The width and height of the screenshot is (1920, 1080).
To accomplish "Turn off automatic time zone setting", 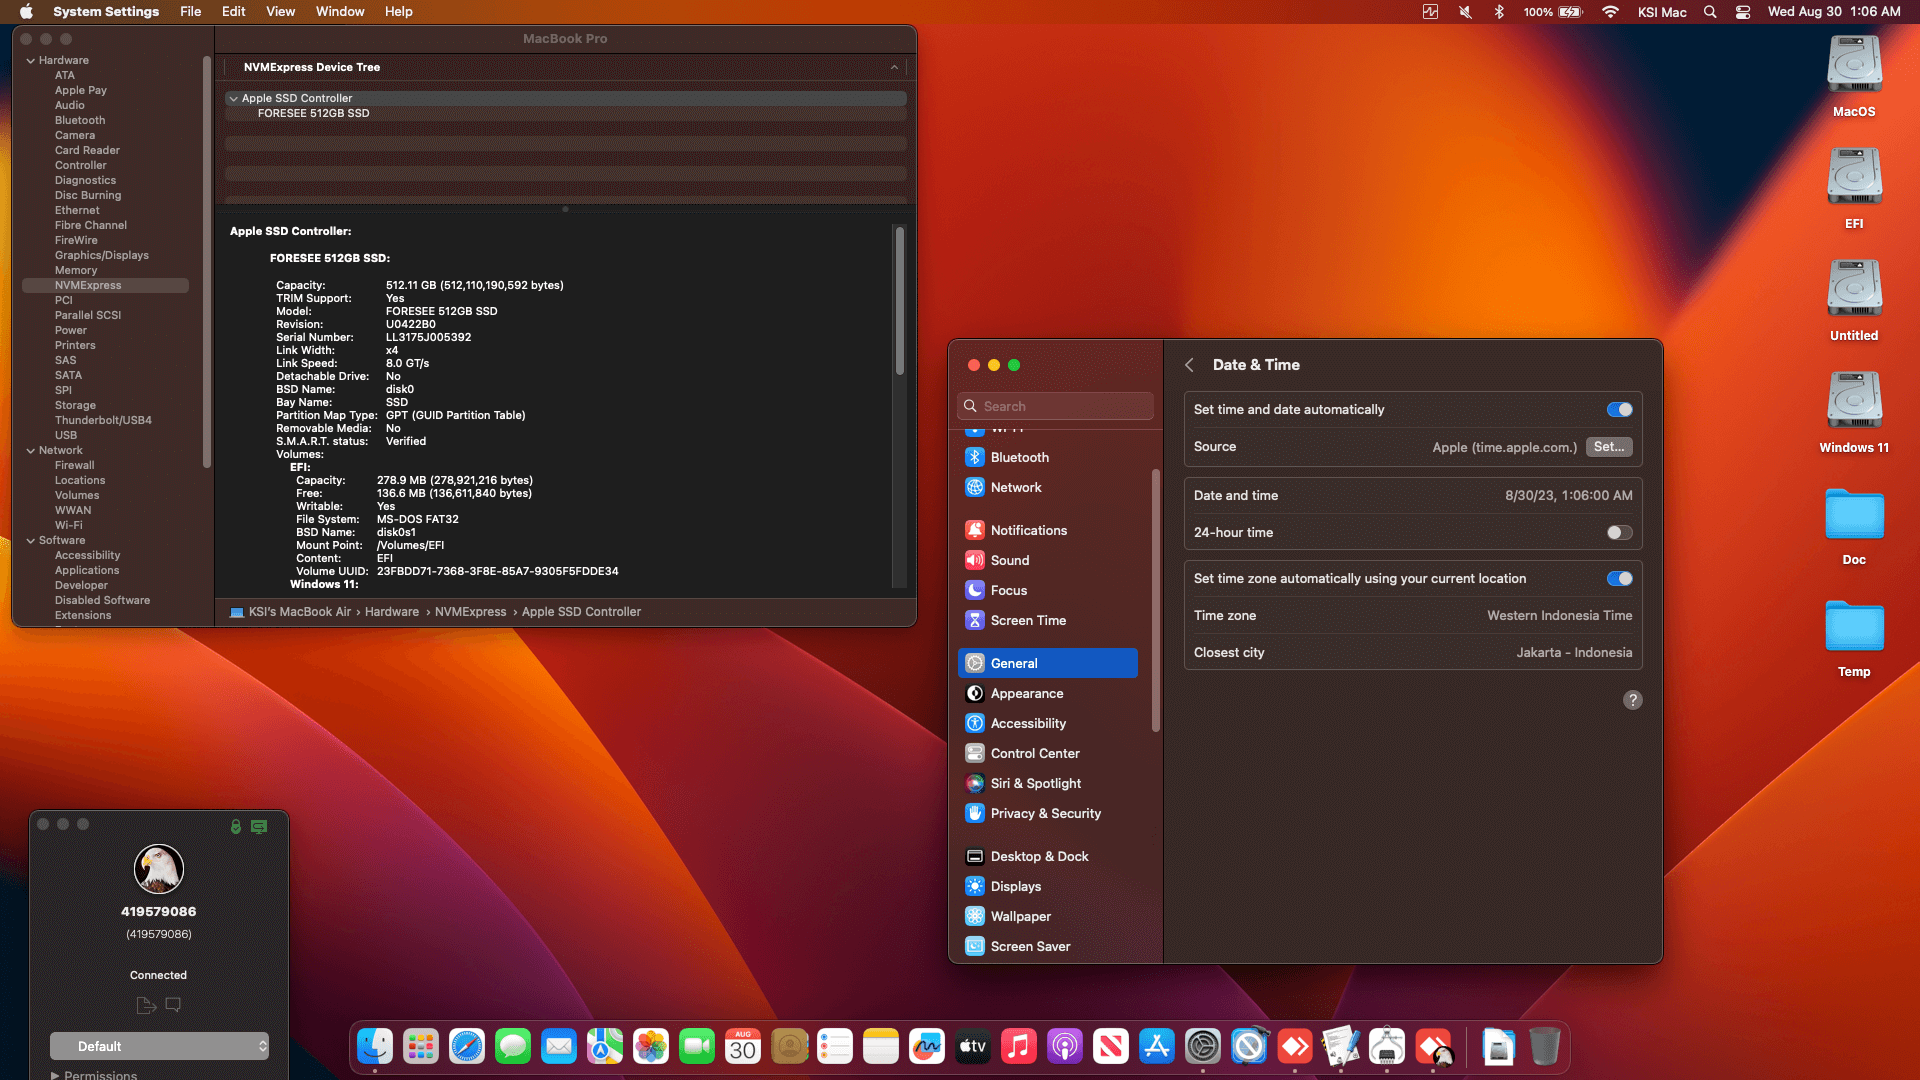I will click(x=1619, y=578).
